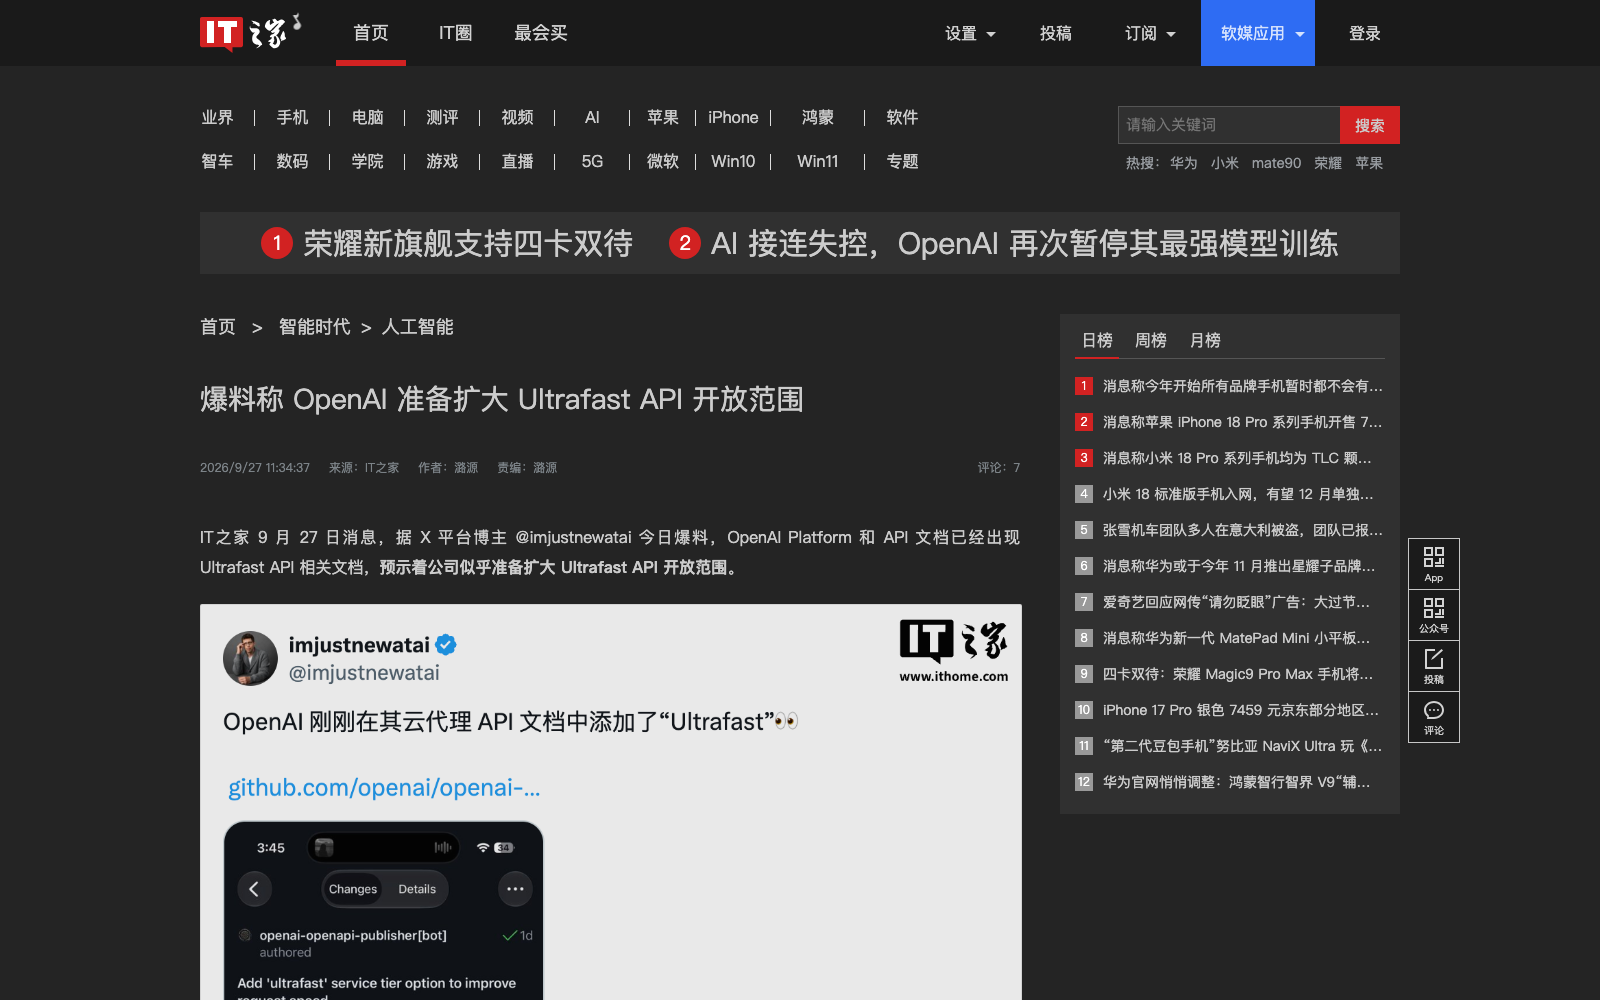Expand the 设置 dropdown
Viewport: 1600px width, 1000px height.
(970, 33)
